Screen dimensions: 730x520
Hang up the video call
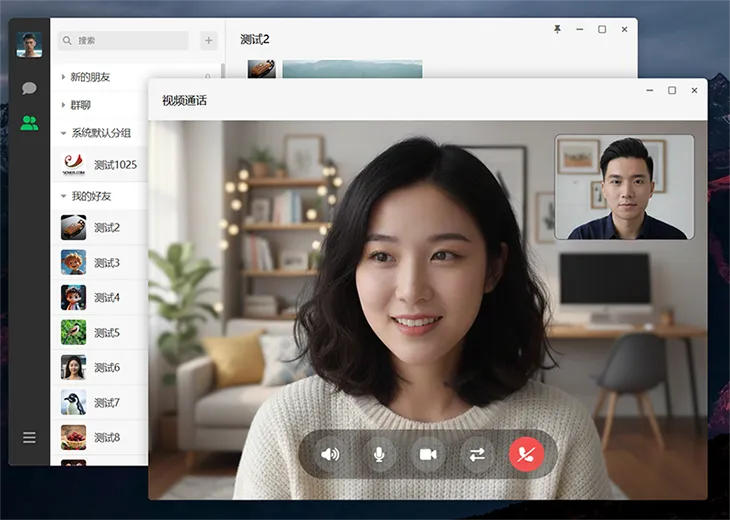click(527, 454)
